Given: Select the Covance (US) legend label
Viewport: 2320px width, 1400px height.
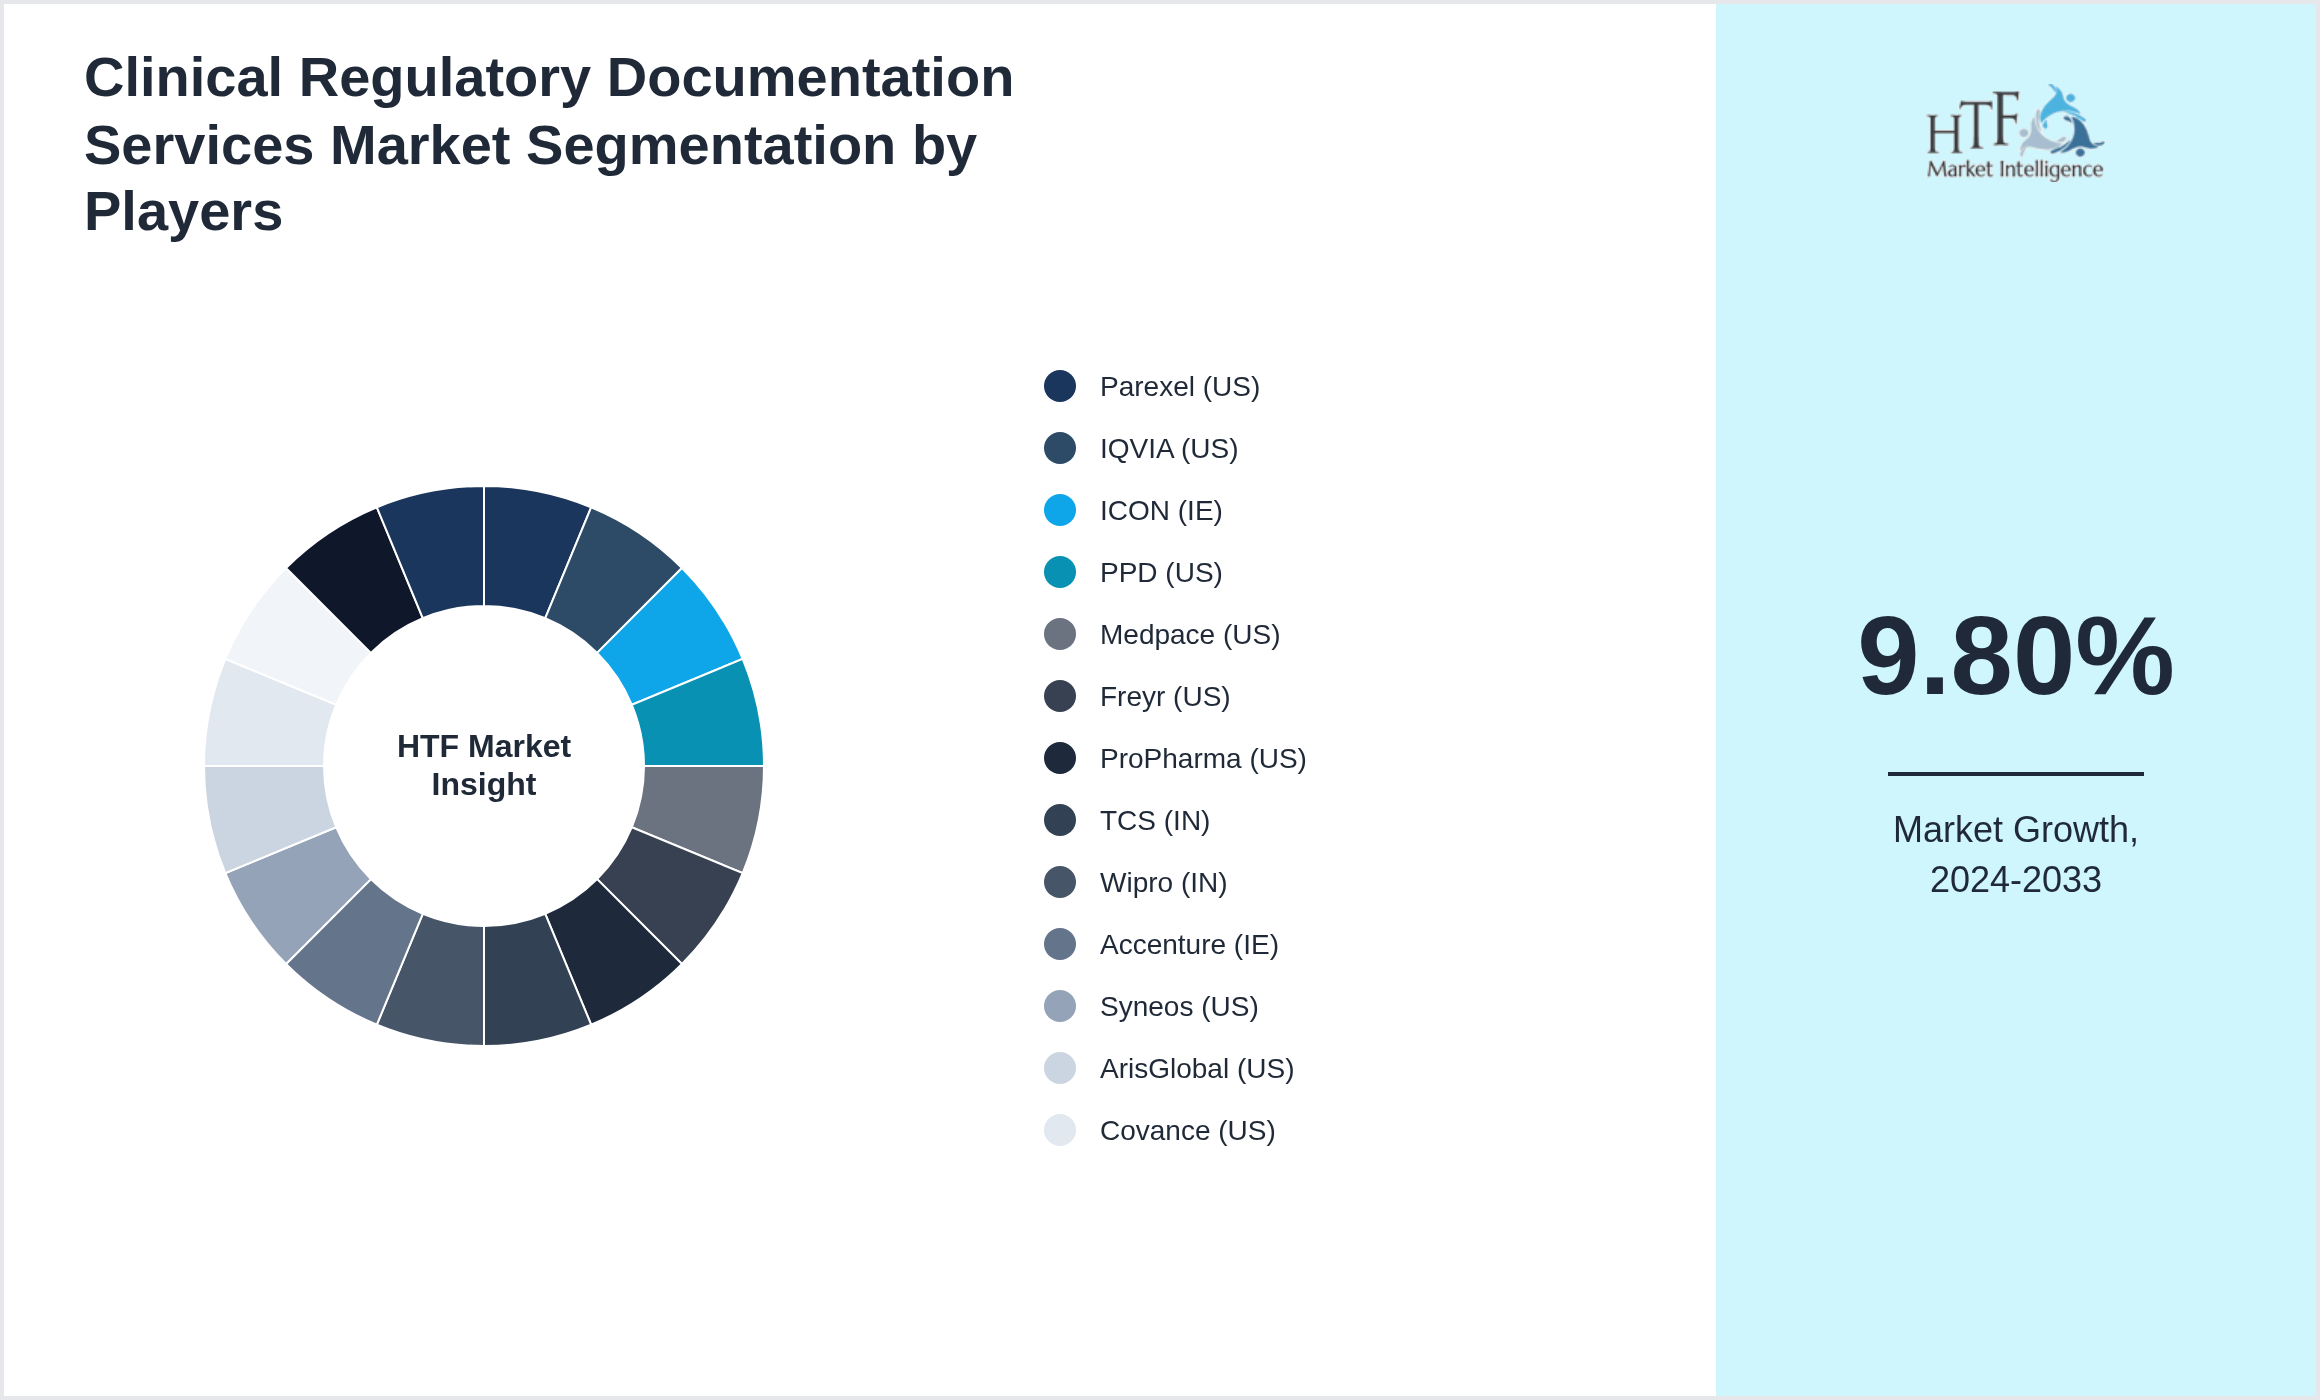Looking at the screenshot, I should (x=1188, y=1131).
